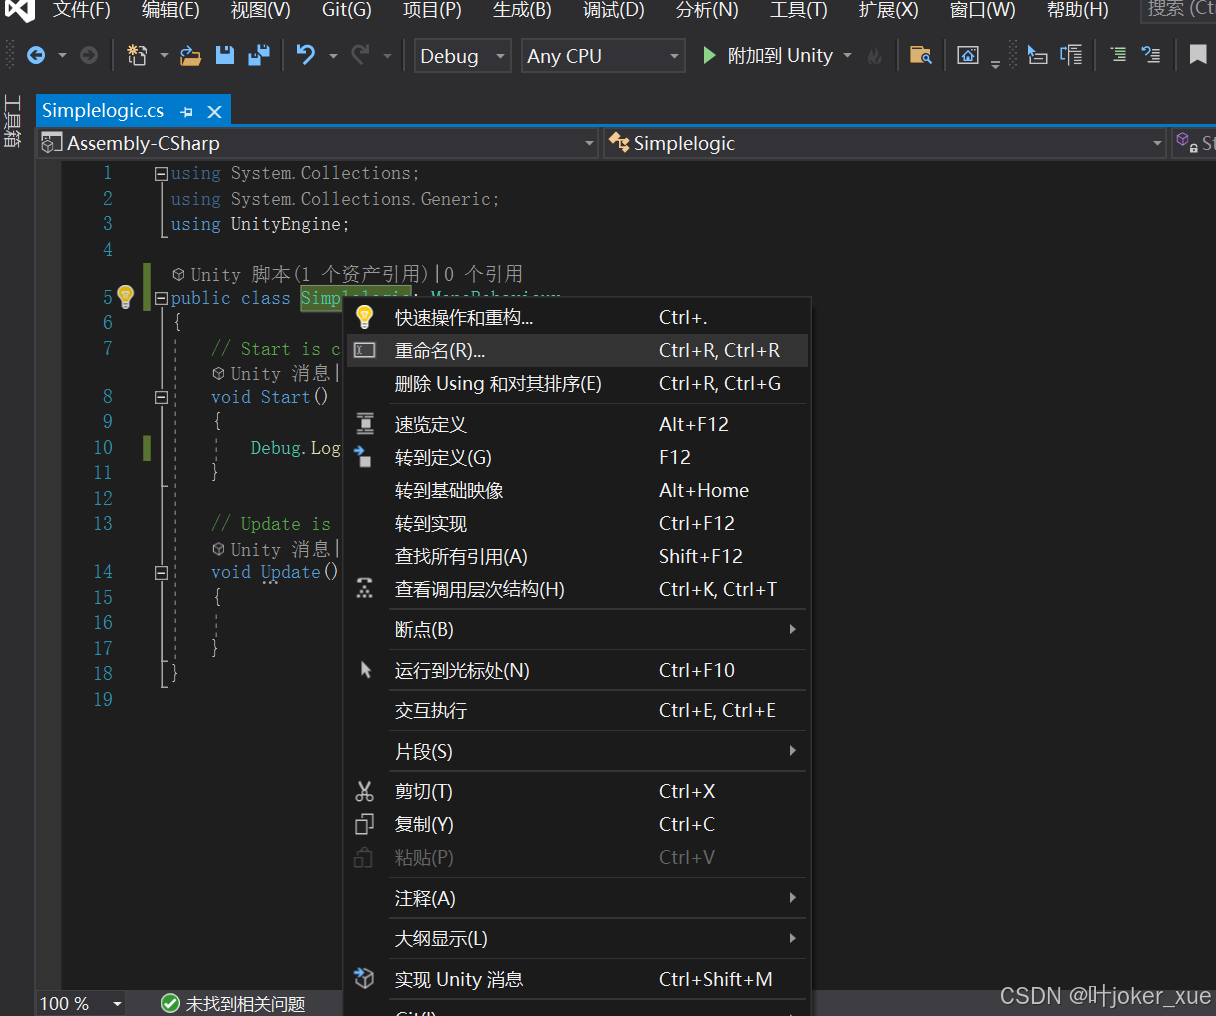Click the Open File folder icon
Screen dimensions: 1216x1016
[x=190, y=55]
